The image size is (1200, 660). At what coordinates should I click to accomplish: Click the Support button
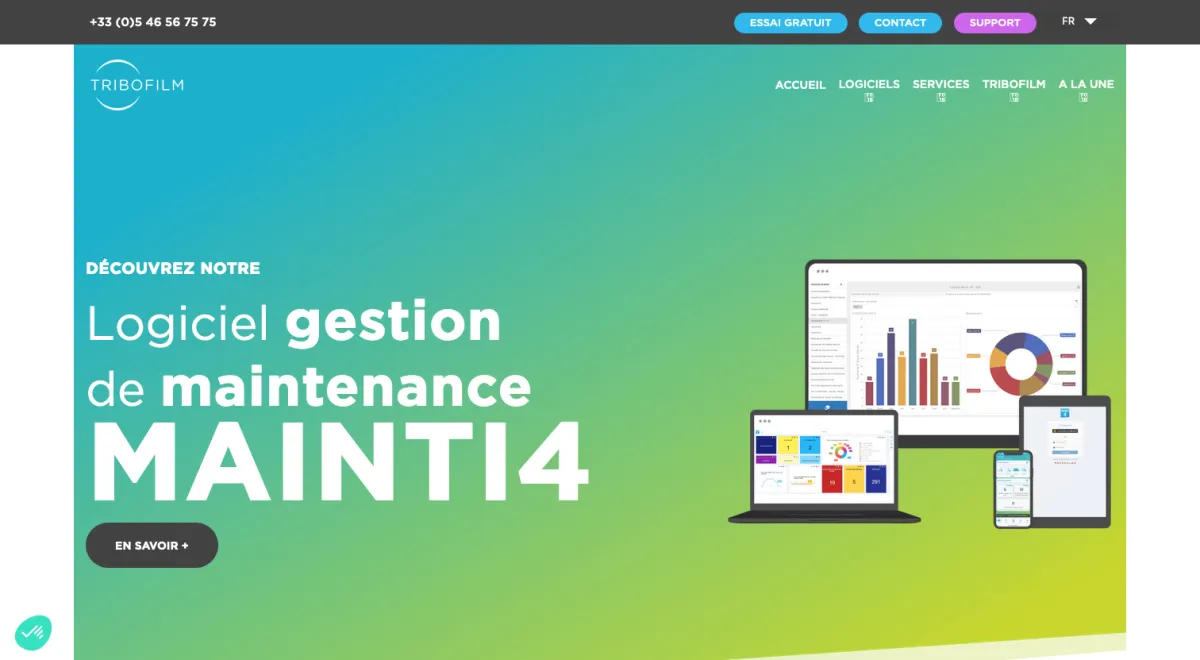(995, 22)
